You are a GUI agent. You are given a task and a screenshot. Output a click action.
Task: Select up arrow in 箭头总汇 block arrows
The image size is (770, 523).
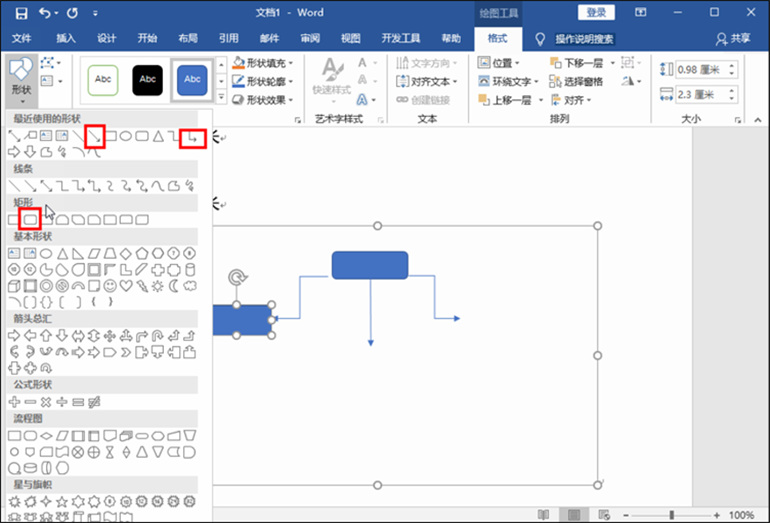click(46, 336)
